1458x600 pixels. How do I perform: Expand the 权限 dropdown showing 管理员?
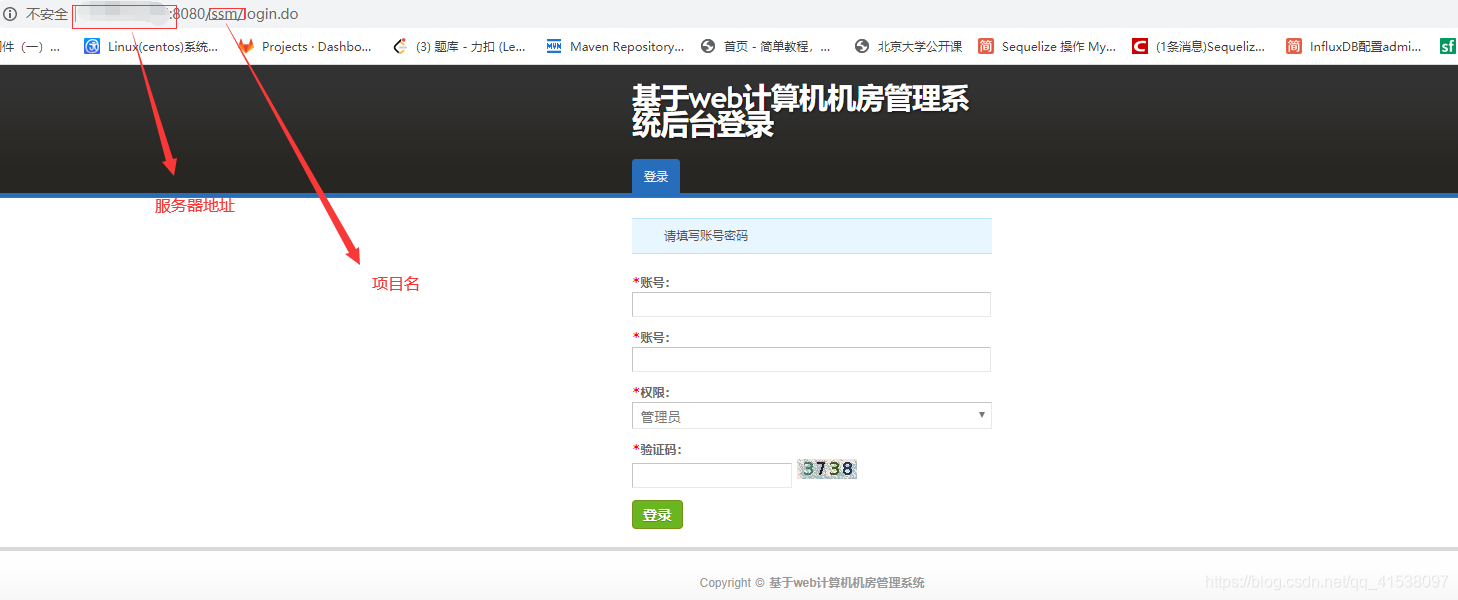point(811,415)
